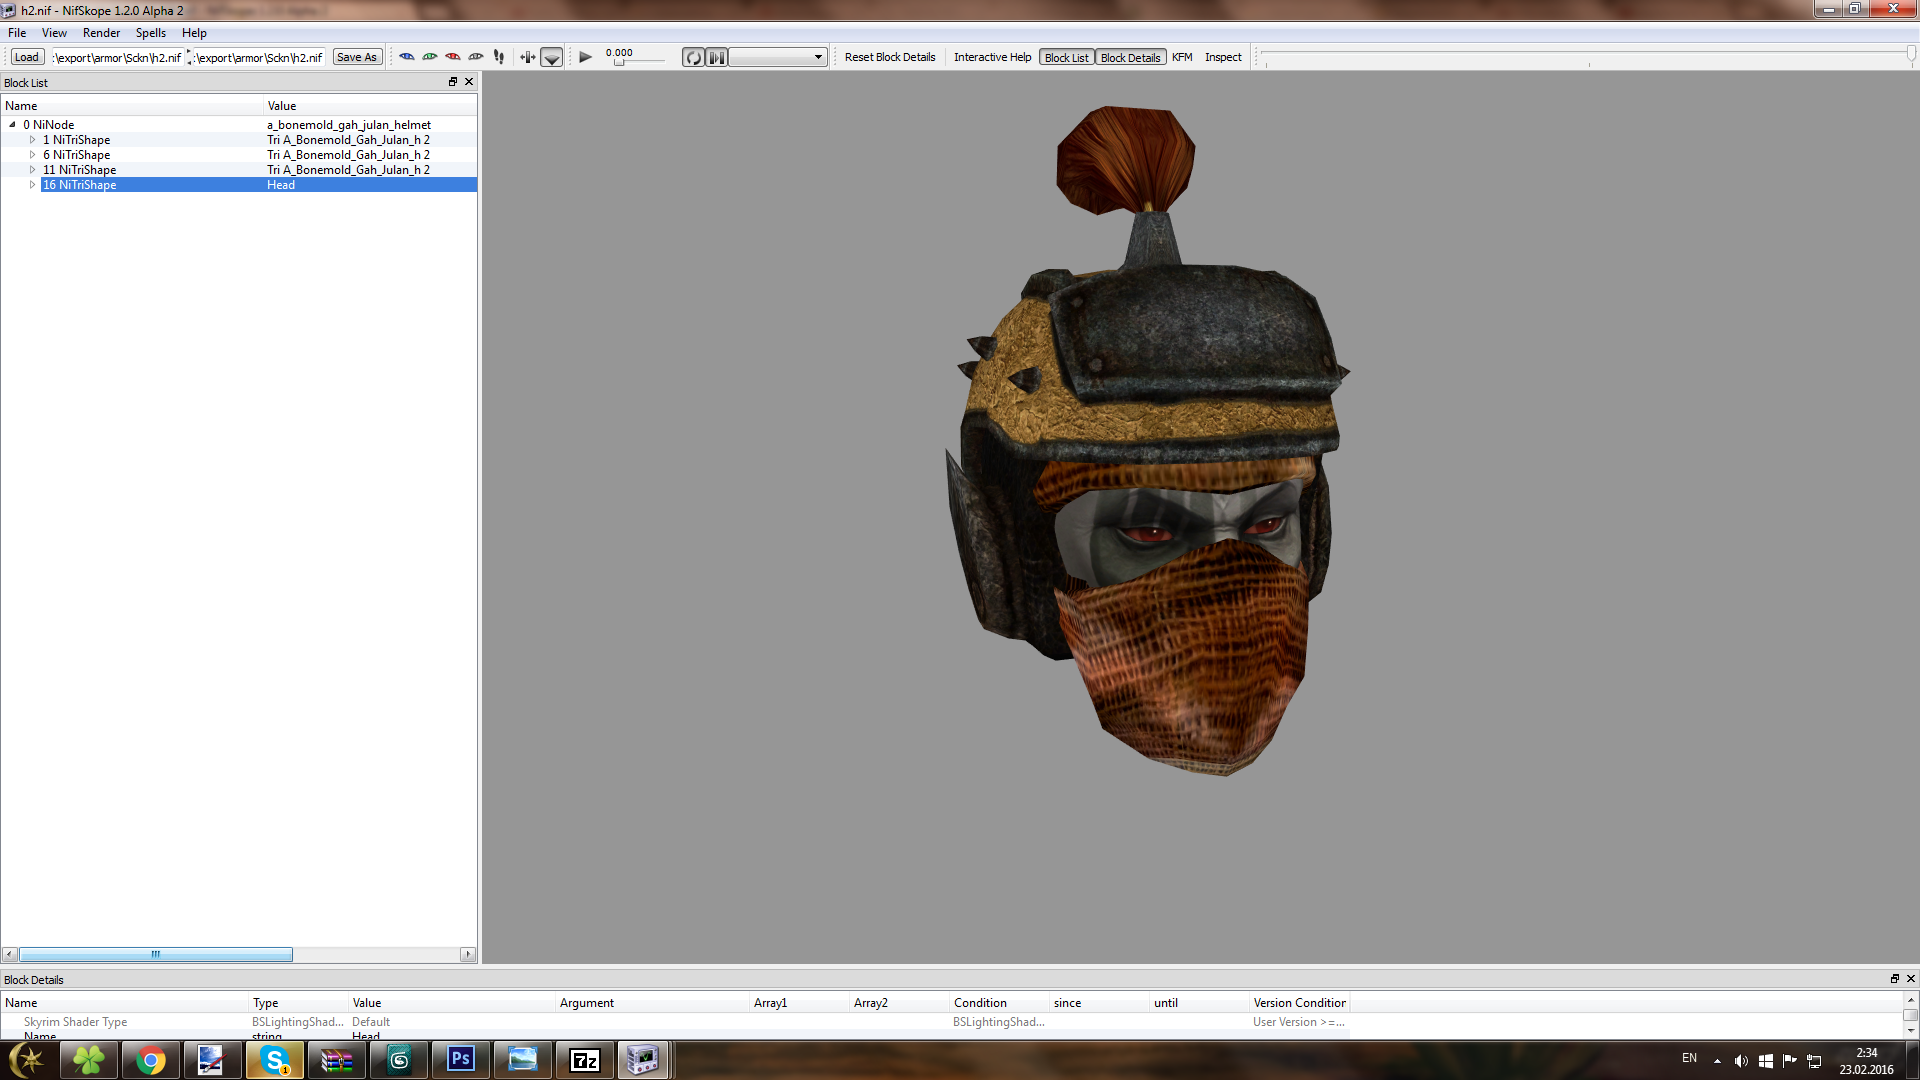Open the Spells menu
This screenshot has height=1080, width=1920.
tap(151, 33)
